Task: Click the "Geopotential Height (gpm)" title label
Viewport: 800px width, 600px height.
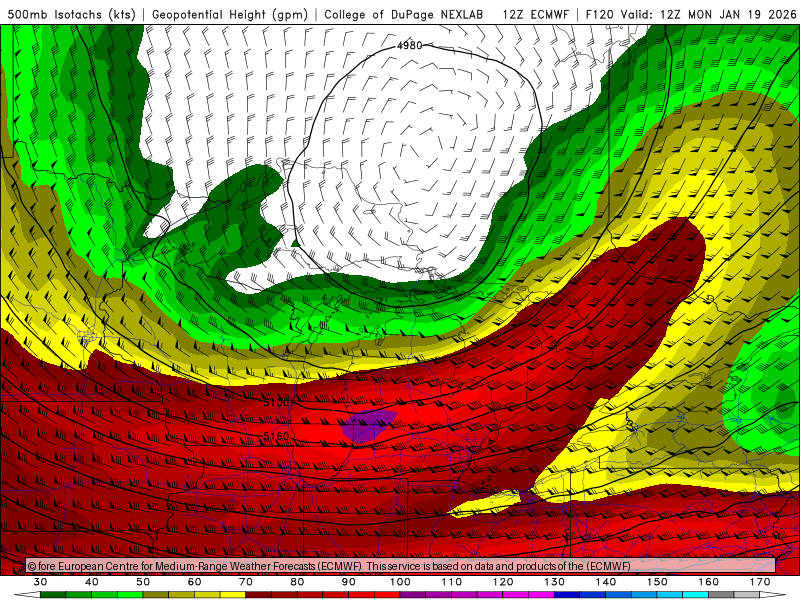Action: [230, 15]
